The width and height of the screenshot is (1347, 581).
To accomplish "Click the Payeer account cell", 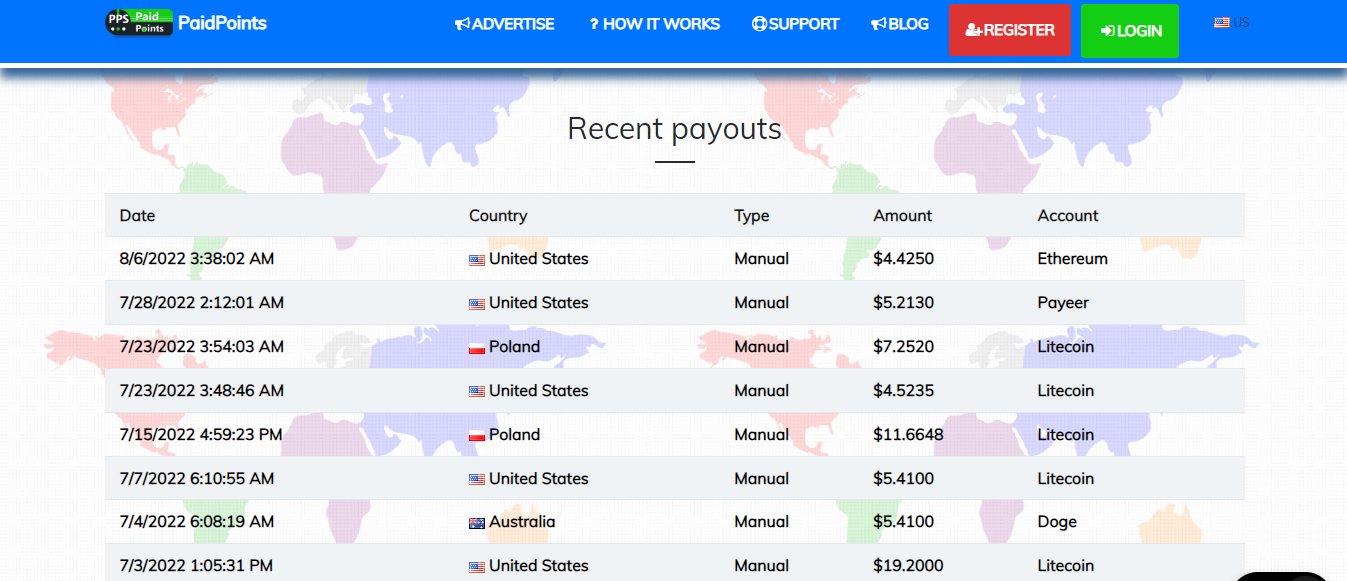I will pos(1064,303).
